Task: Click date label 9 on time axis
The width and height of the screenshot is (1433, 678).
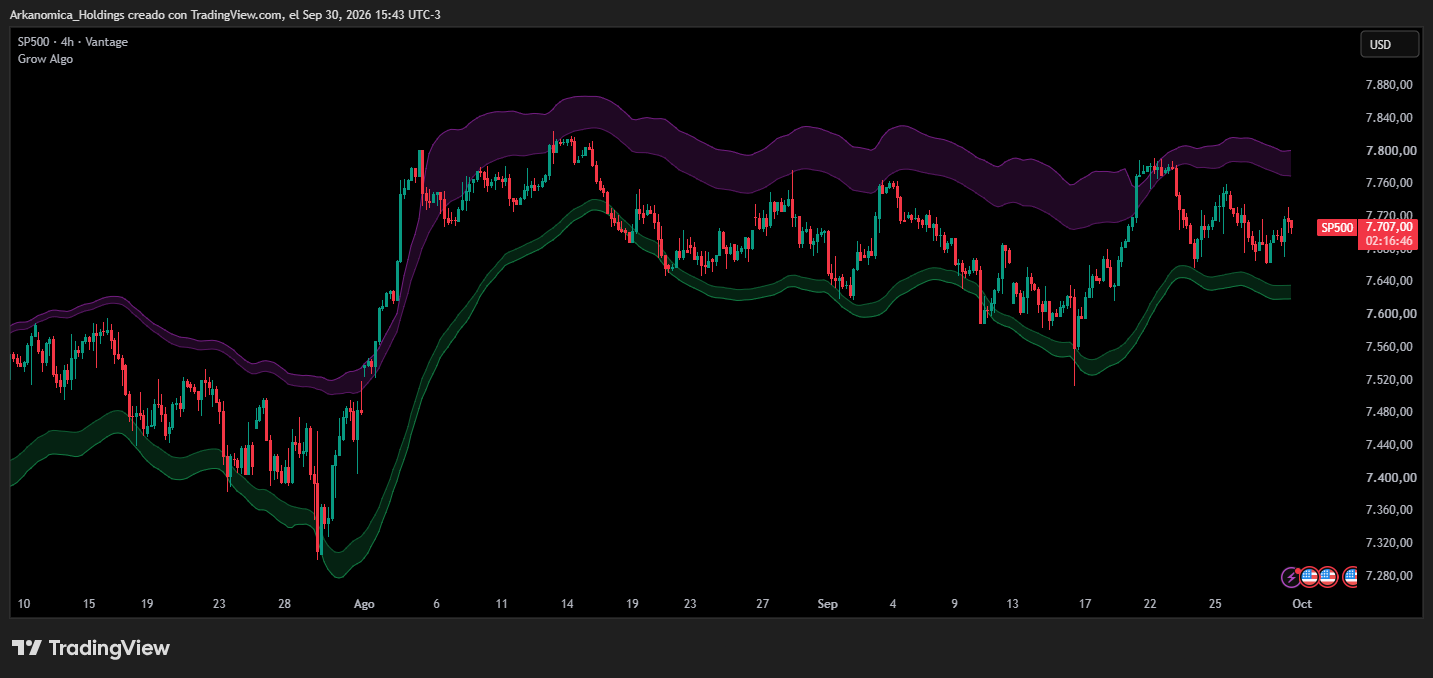Action: [954, 604]
